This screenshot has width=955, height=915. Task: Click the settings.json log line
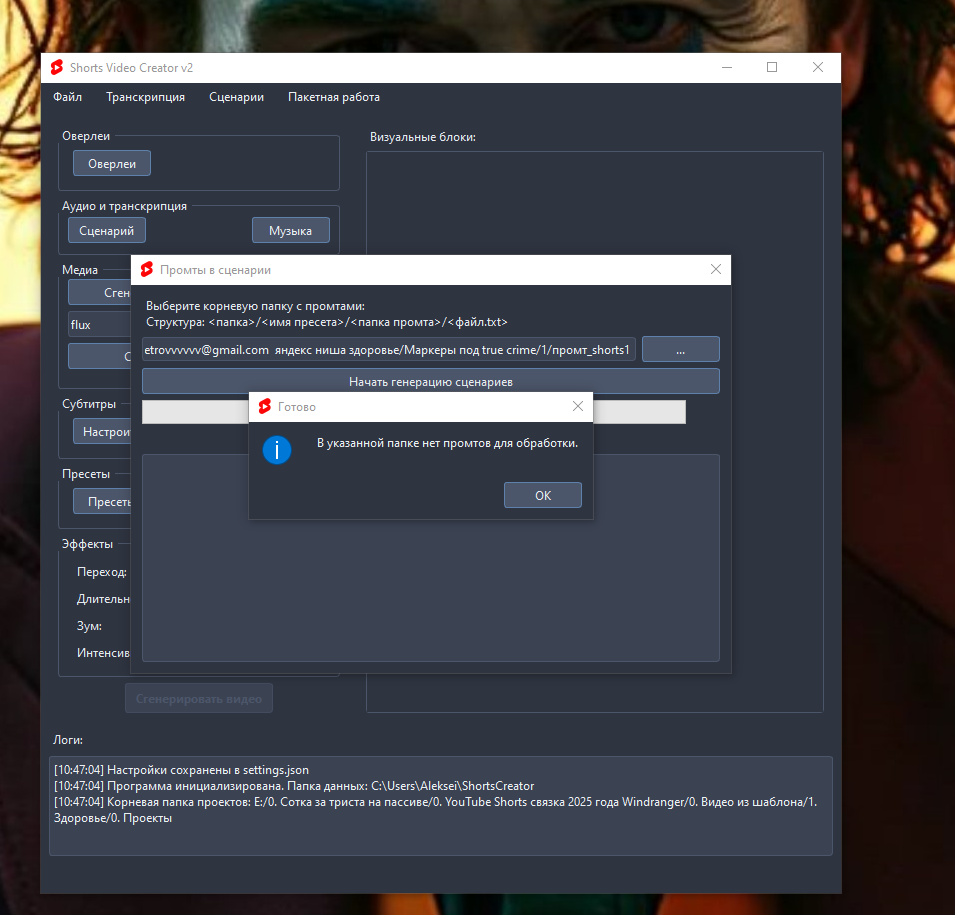pyautogui.click(x=181, y=769)
